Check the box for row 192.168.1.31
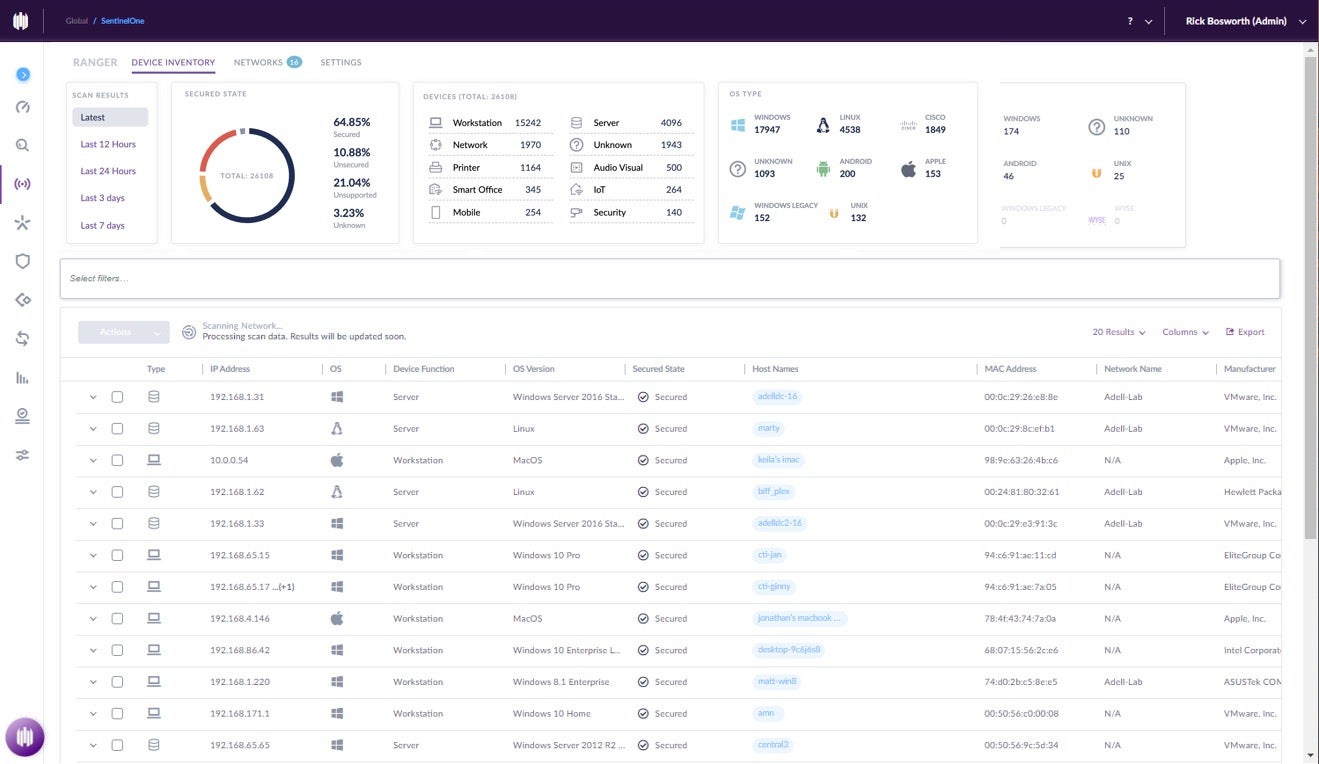The width and height of the screenshot is (1319, 764). (117, 397)
